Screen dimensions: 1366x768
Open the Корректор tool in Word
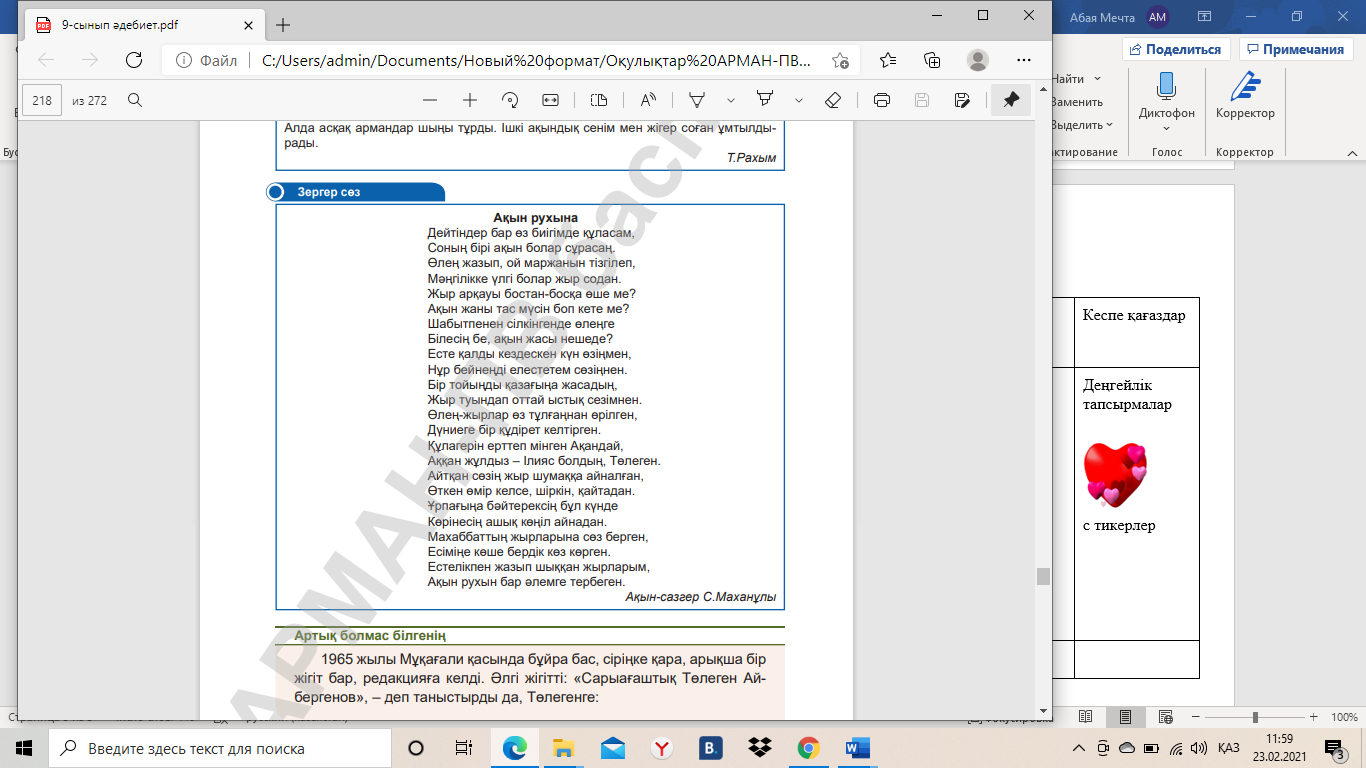[1245, 96]
